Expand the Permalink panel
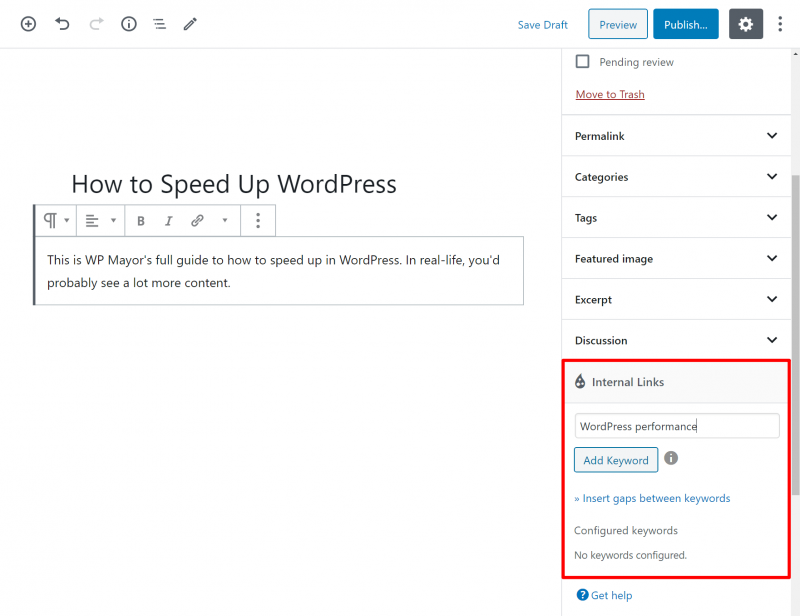The image size is (800, 616). point(676,136)
